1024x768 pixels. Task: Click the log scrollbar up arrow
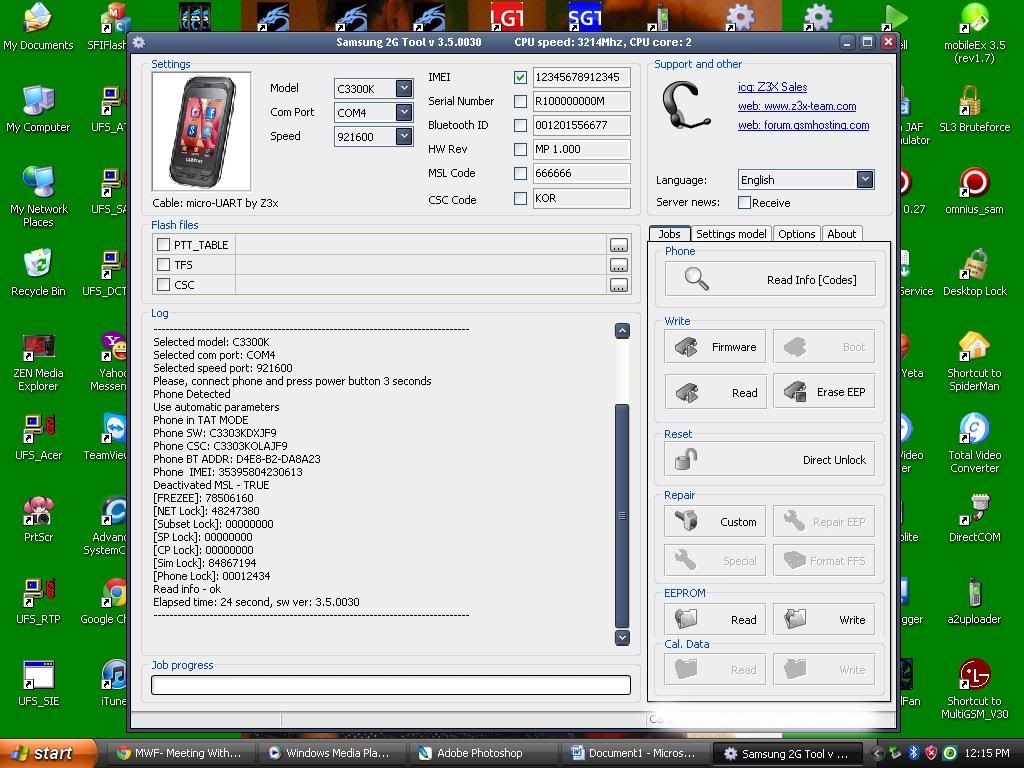point(622,330)
